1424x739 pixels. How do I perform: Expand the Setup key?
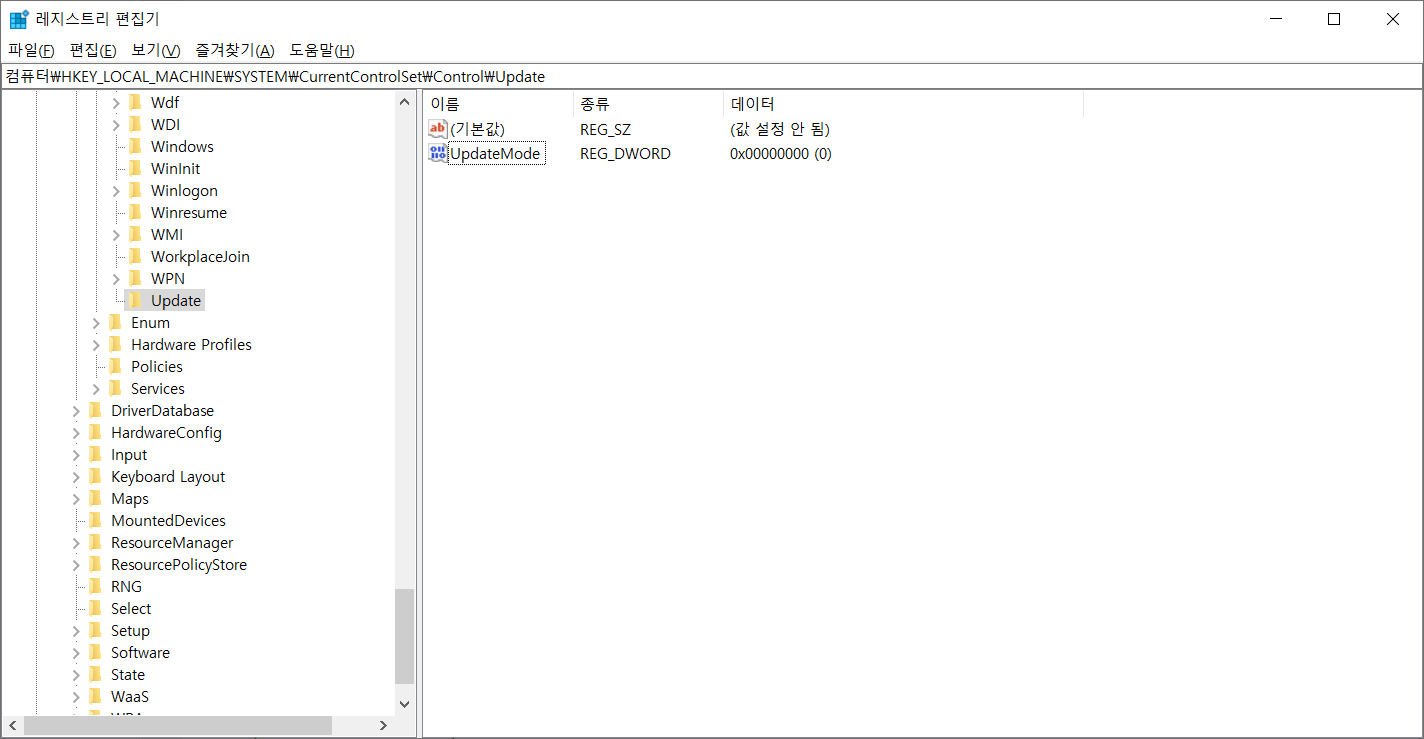click(76, 631)
